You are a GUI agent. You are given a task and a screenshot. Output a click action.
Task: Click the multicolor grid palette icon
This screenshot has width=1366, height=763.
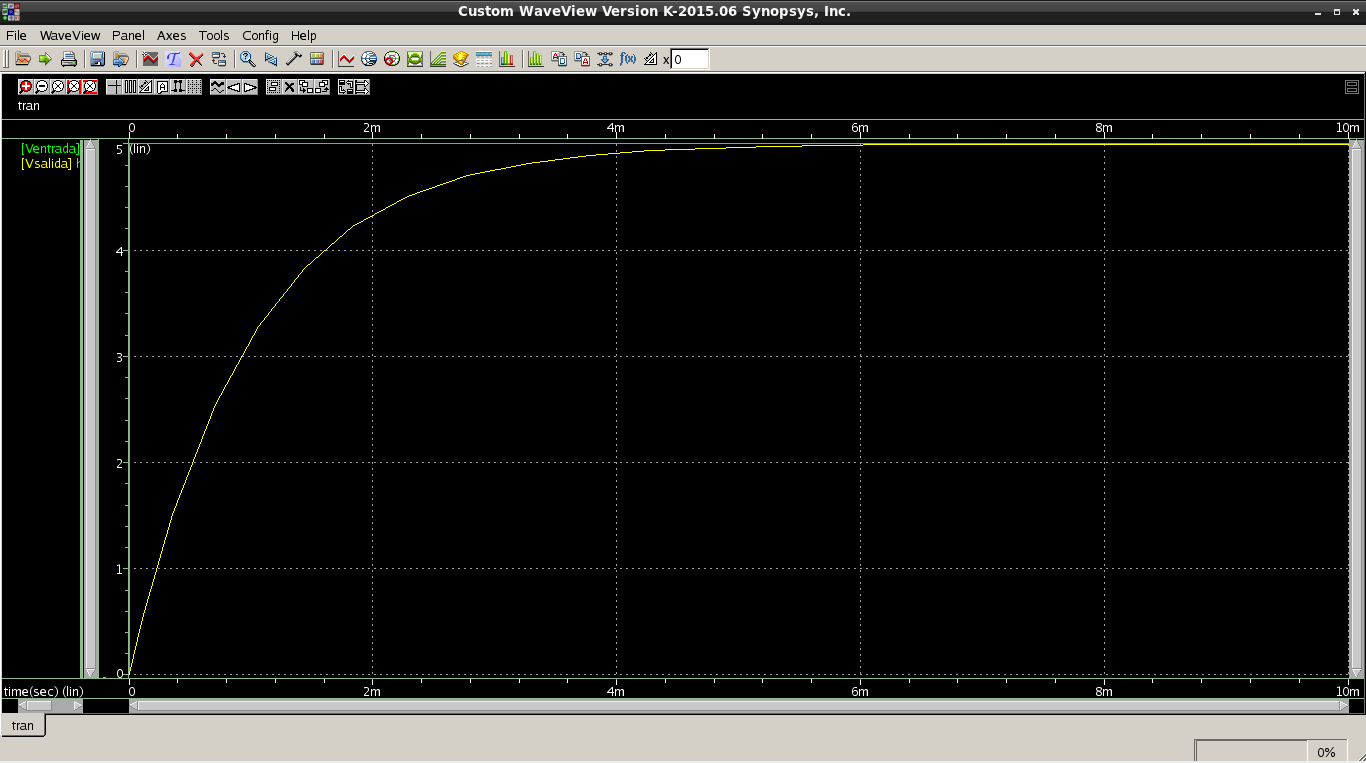click(317, 59)
